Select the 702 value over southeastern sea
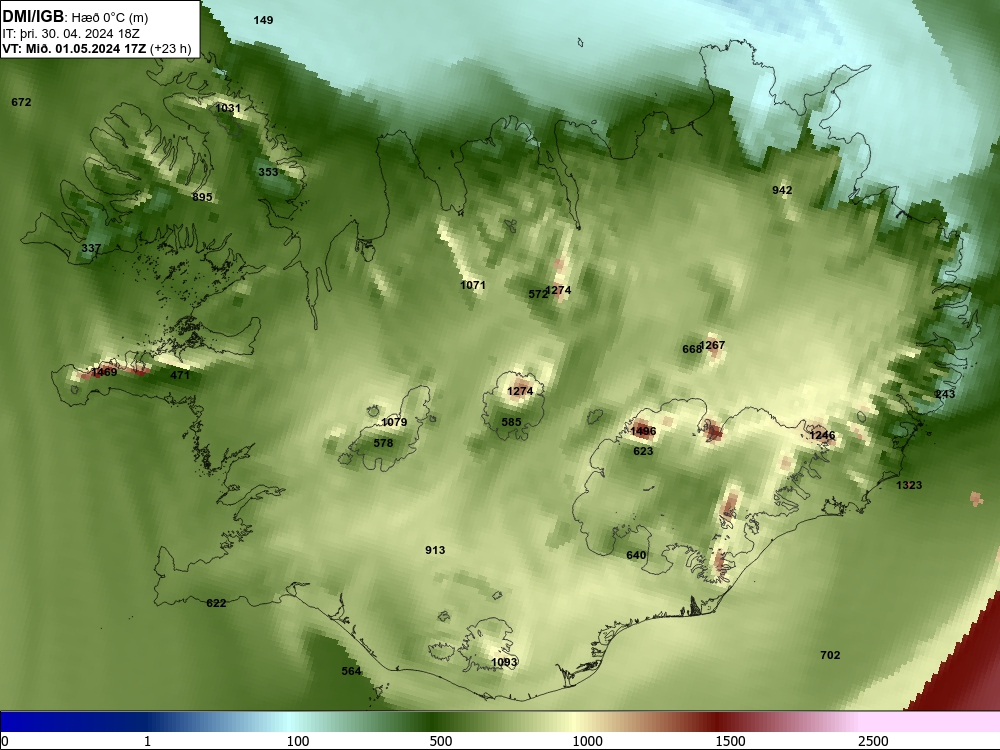Image resolution: width=1000 pixels, height=750 pixels. [x=830, y=655]
